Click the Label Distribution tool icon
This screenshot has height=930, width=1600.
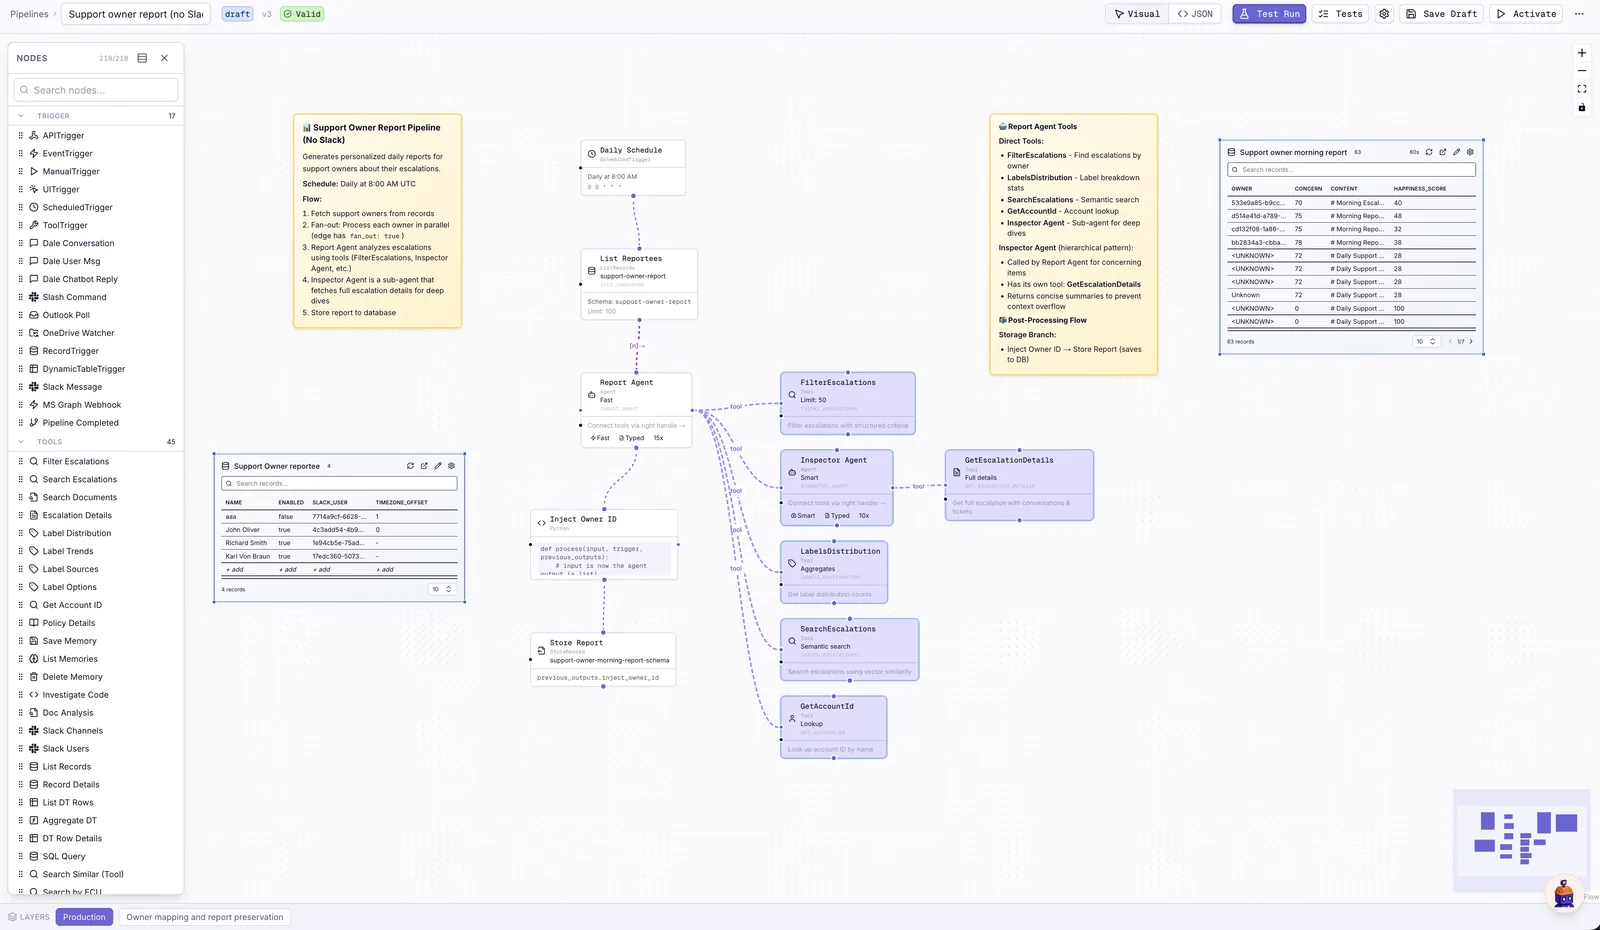[34, 534]
